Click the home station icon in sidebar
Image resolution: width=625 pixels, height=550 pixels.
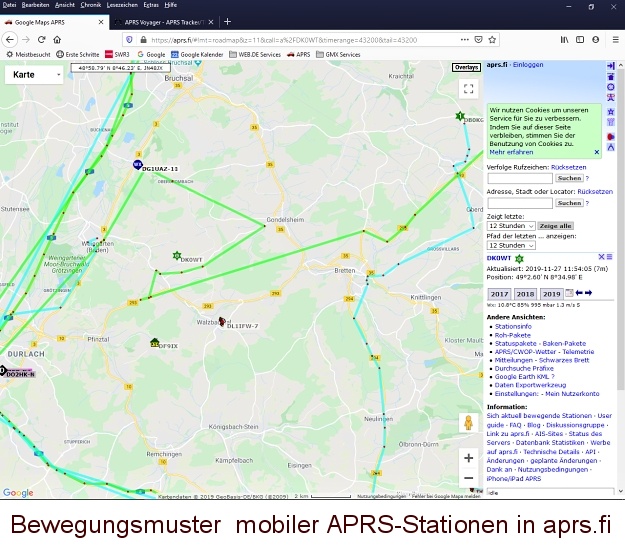[x=610, y=77]
